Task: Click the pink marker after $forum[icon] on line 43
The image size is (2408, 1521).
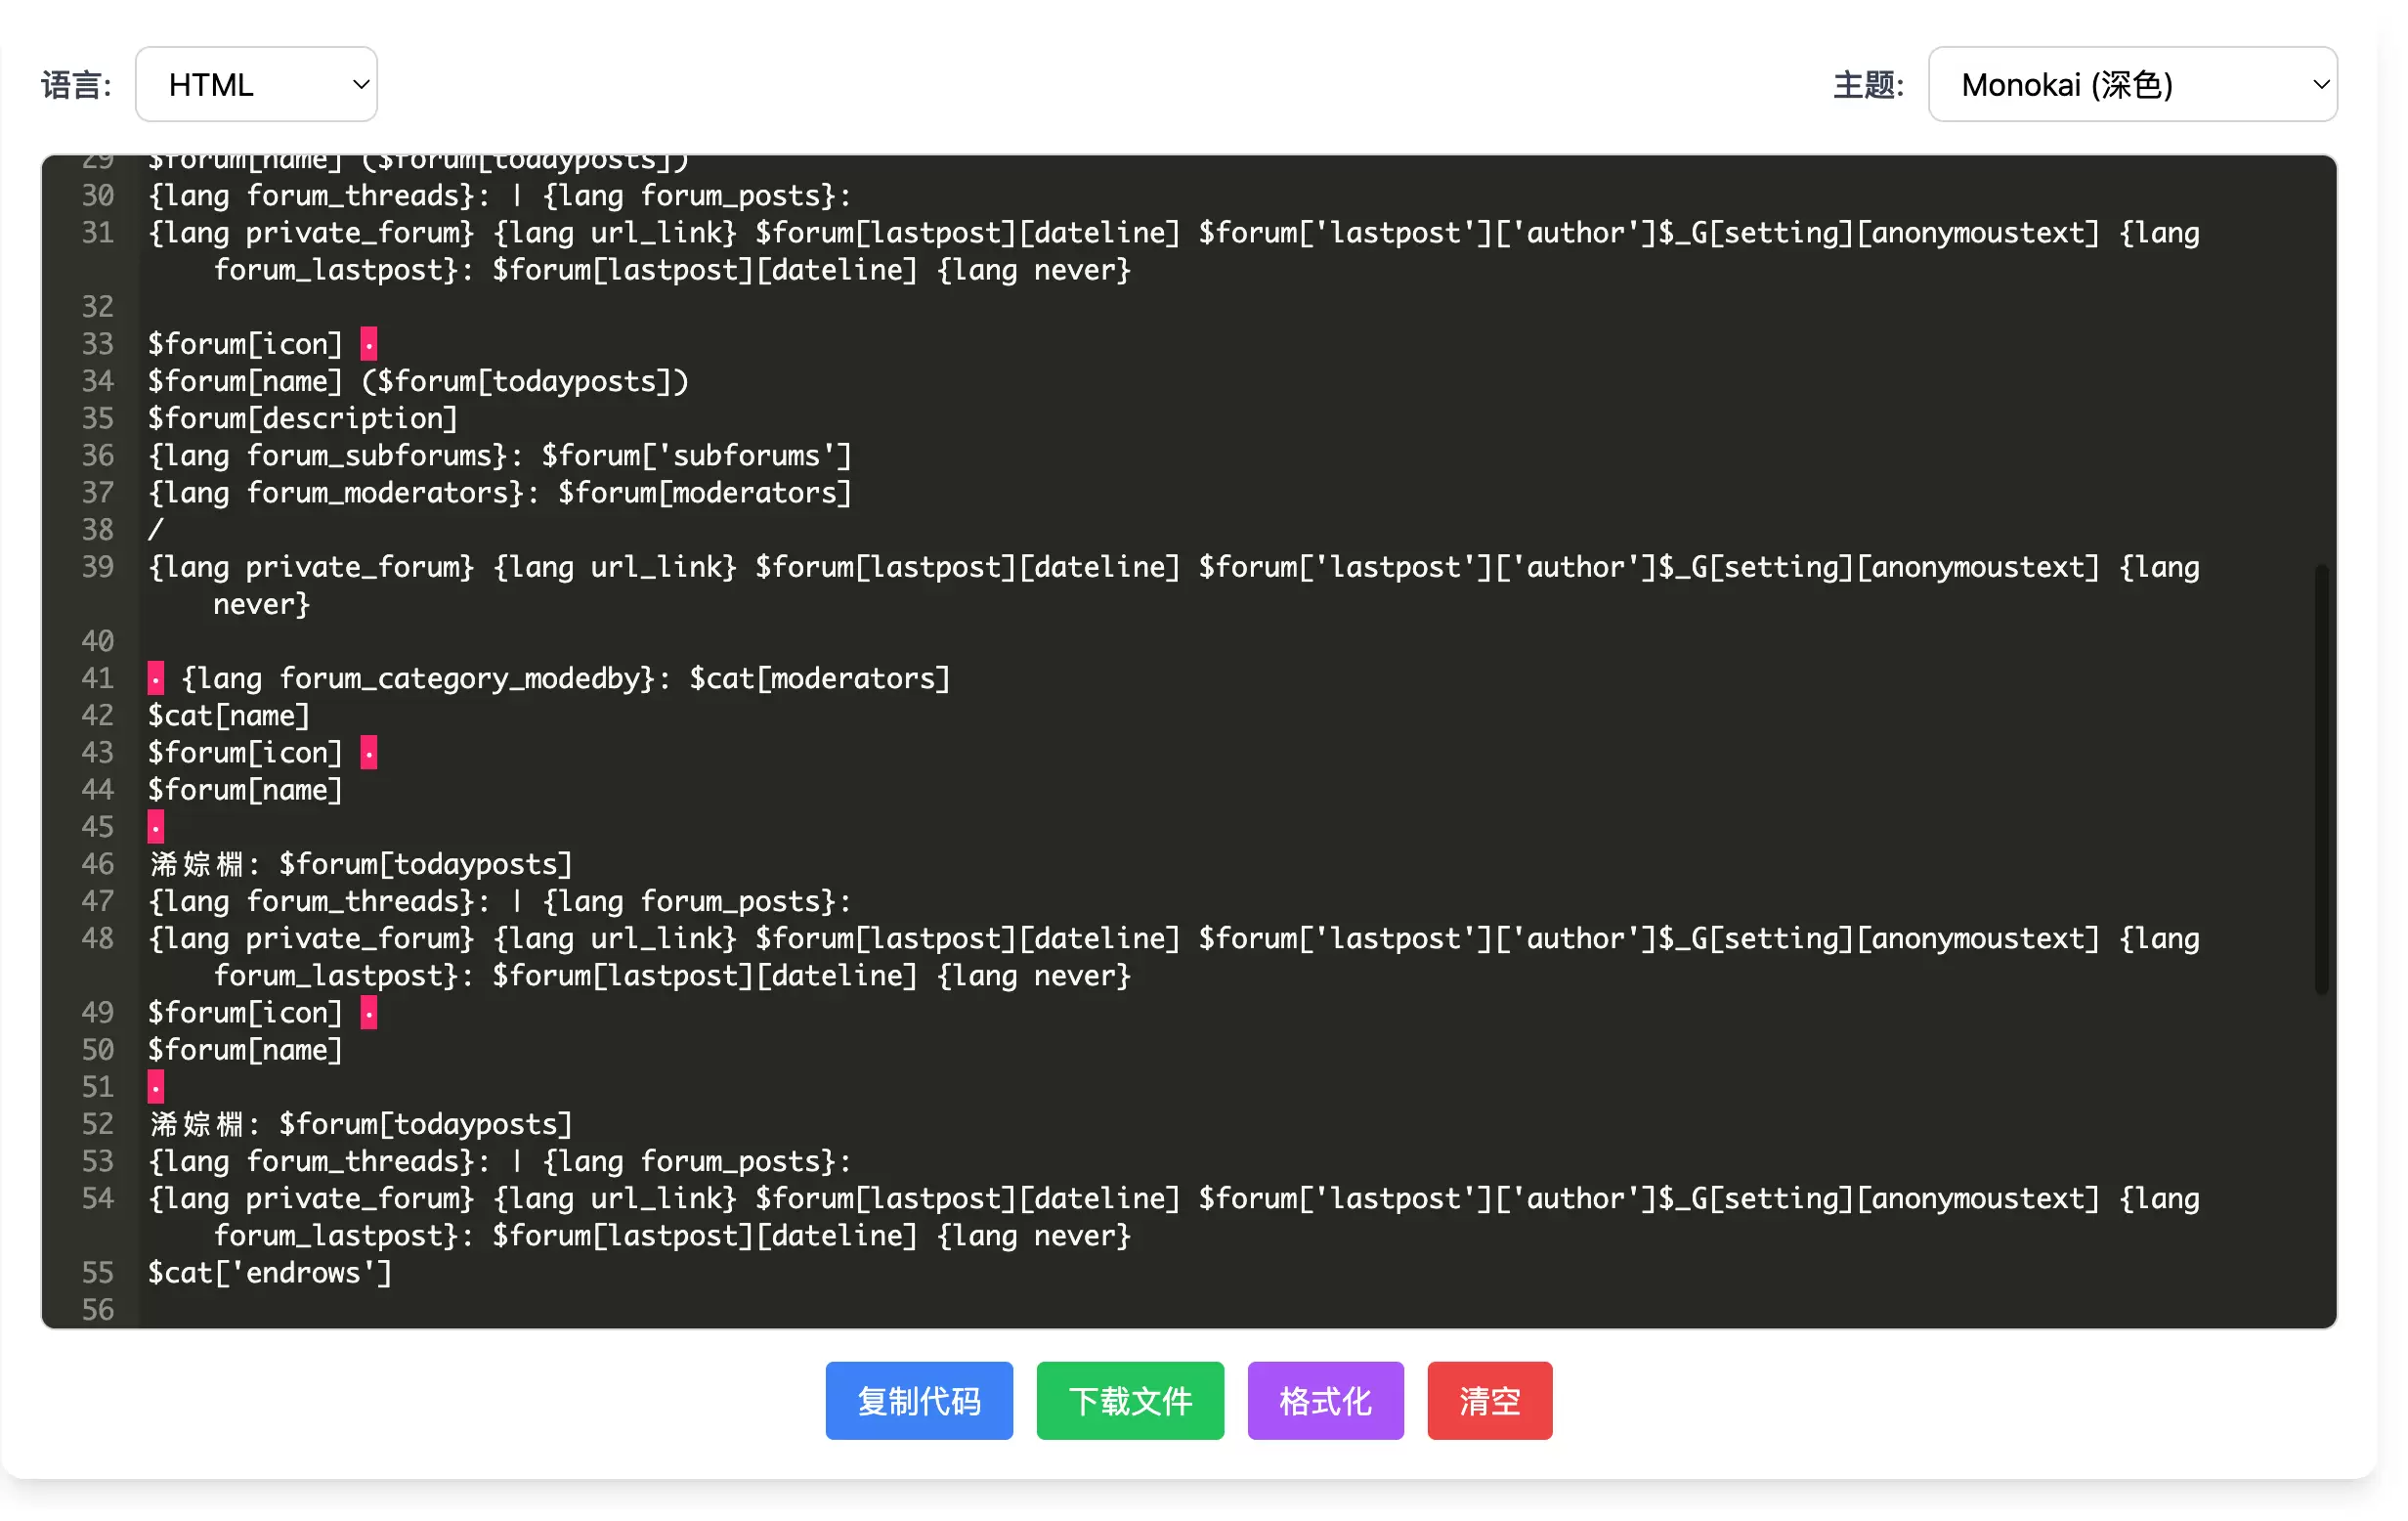Action: pyautogui.click(x=369, y=752)
